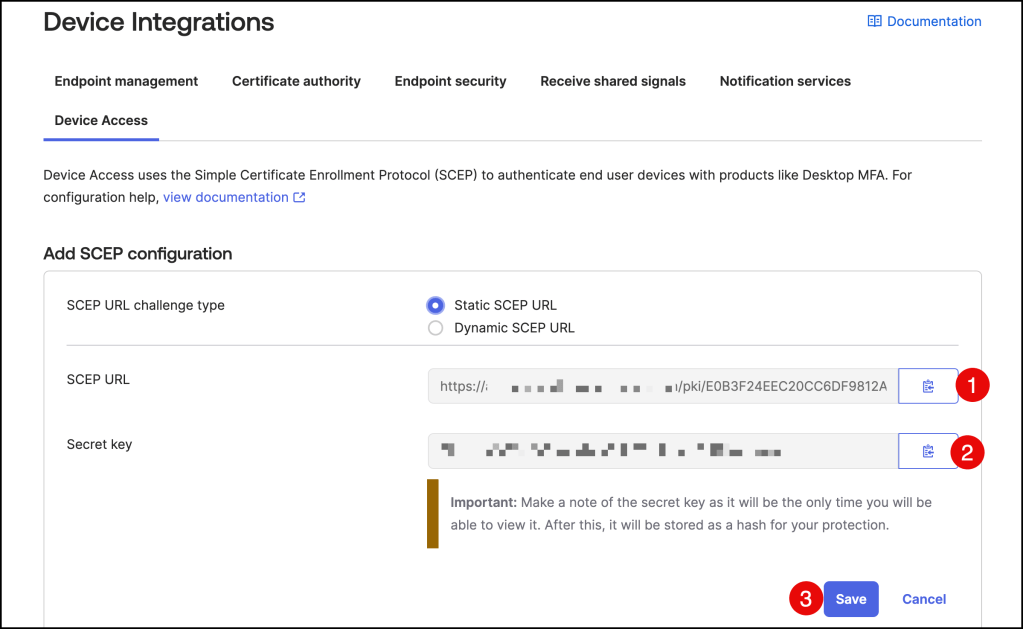1023x629 pixels.
Task: Save the SCEP configuration
Action: (x=850, y=599)
